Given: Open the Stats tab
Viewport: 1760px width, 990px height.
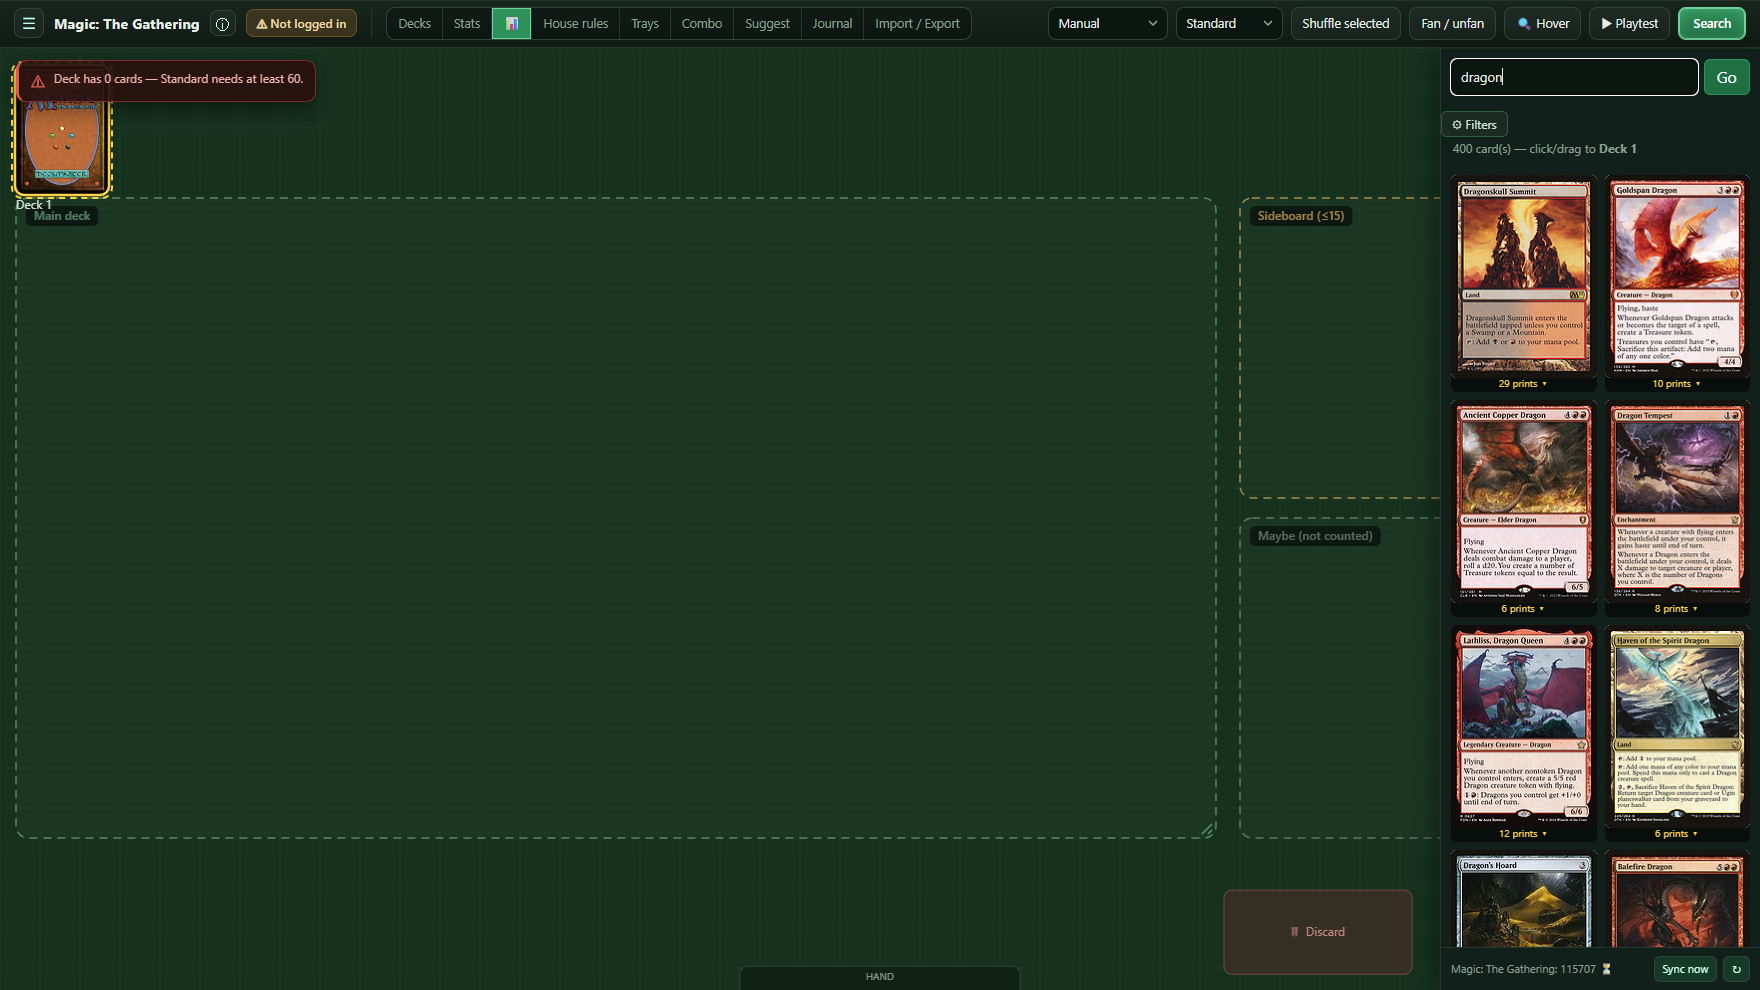Looking at the screenshot, I should coord(467,23).
